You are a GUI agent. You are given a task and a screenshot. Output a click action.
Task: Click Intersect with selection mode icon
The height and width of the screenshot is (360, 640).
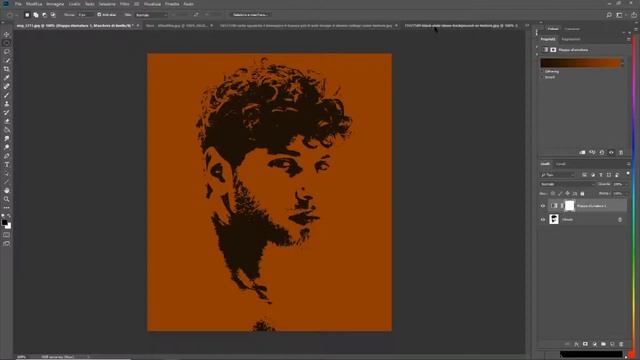click(53, 15)
